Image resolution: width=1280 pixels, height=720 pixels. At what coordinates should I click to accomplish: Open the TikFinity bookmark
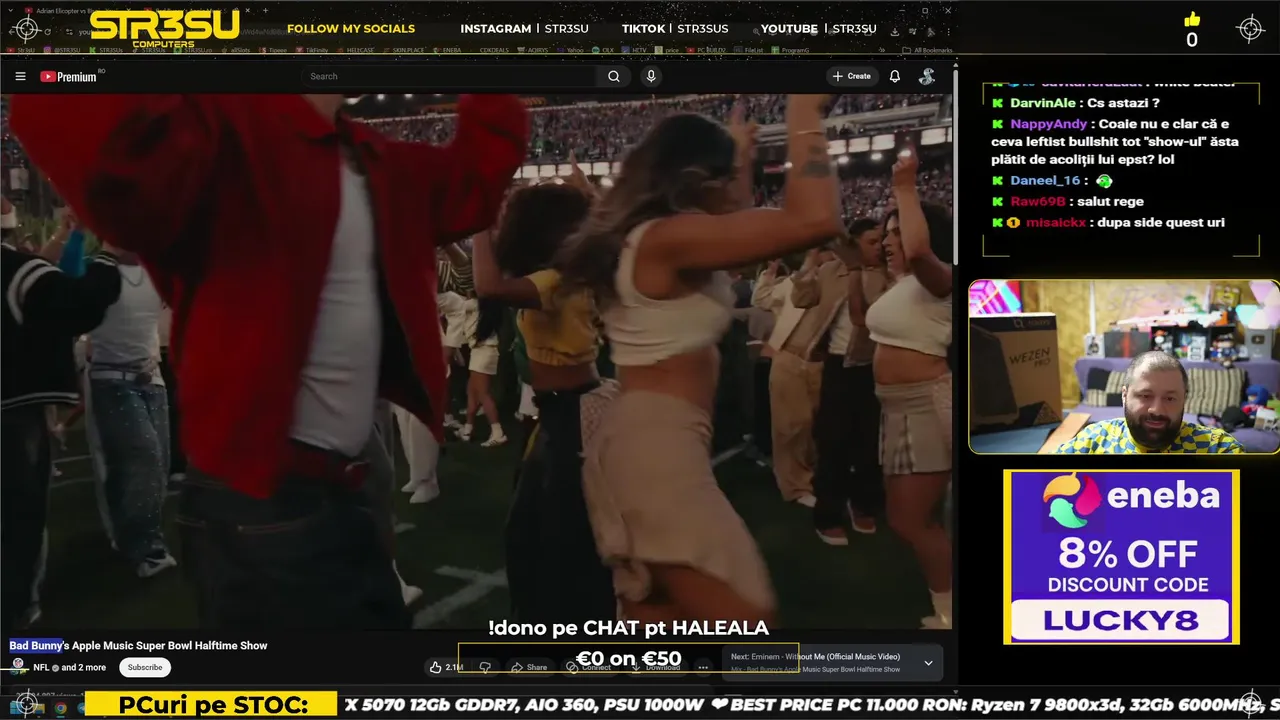(310, 49)
